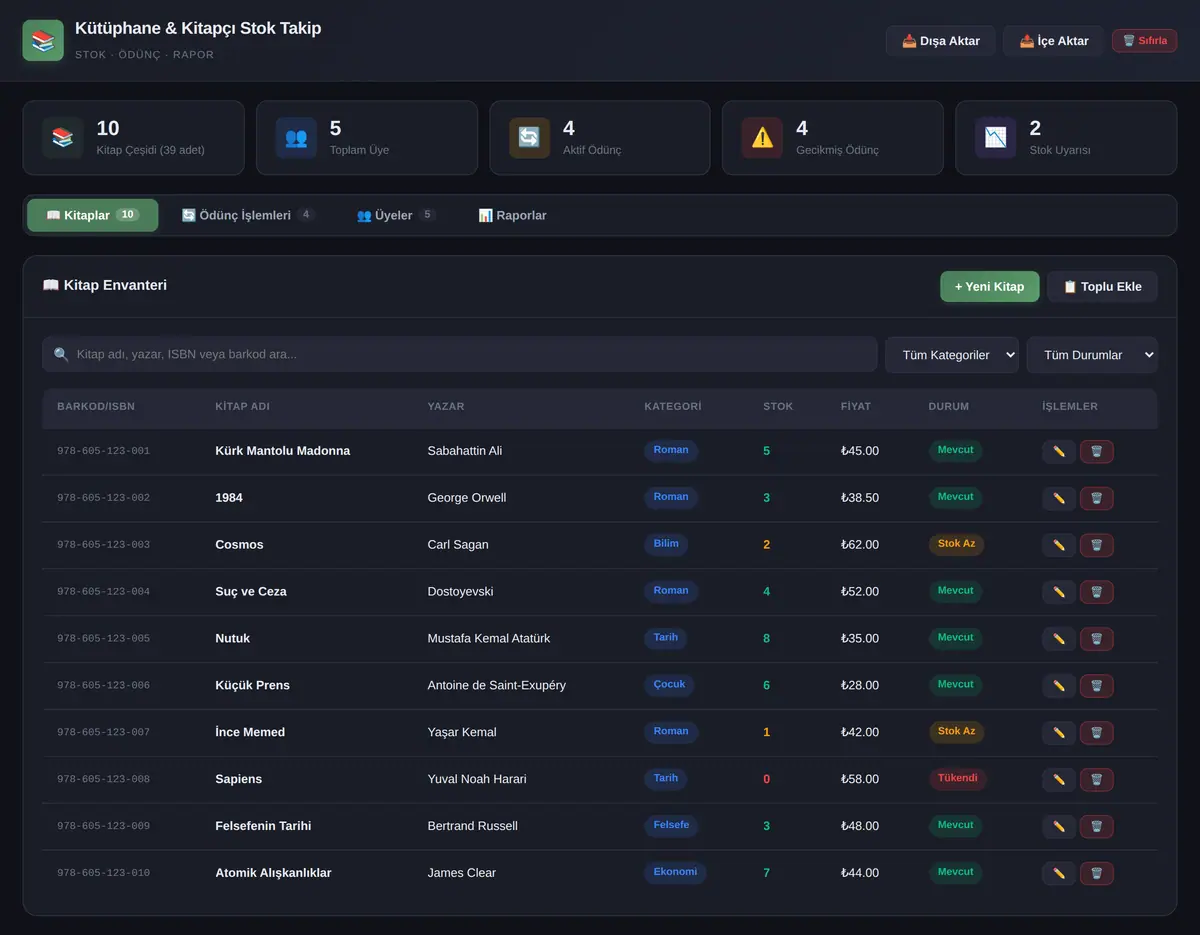Open the Toplu Ekle bulk add

(1102, 286)
